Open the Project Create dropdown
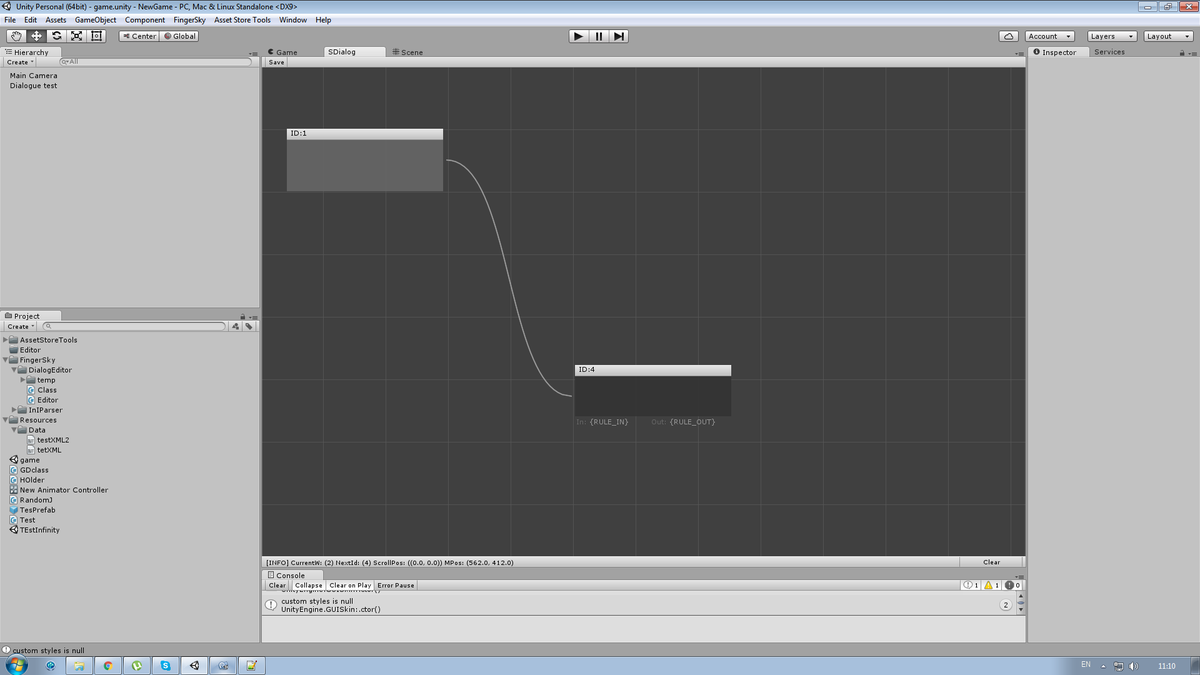This screenshot has height=675, width=1200. tap(21, 326)
